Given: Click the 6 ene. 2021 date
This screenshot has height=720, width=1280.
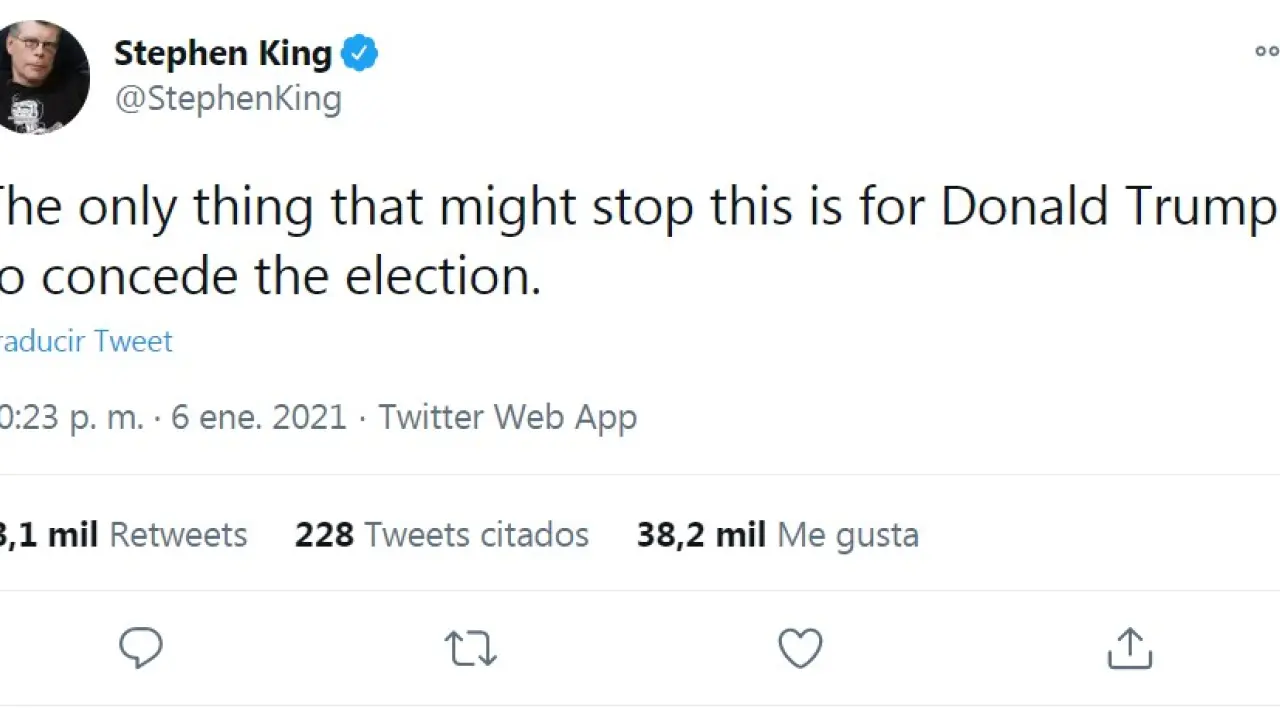Looking at the screenshot, I should tap(258, 417).
